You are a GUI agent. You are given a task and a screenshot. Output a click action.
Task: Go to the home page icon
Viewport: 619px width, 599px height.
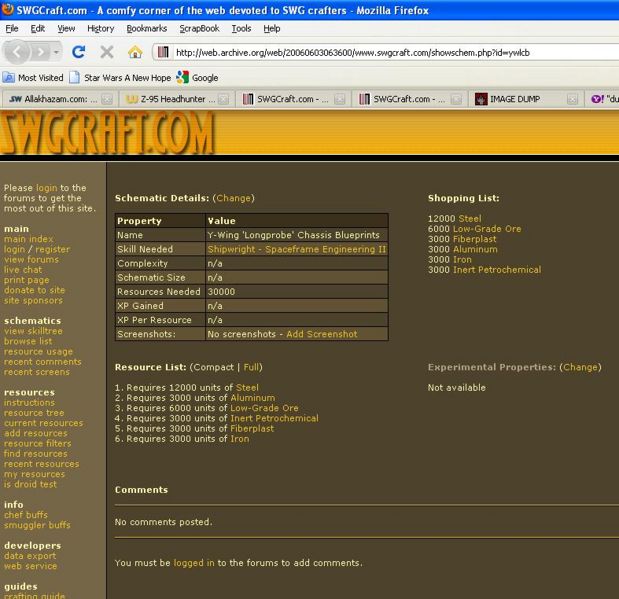(134, 51)
